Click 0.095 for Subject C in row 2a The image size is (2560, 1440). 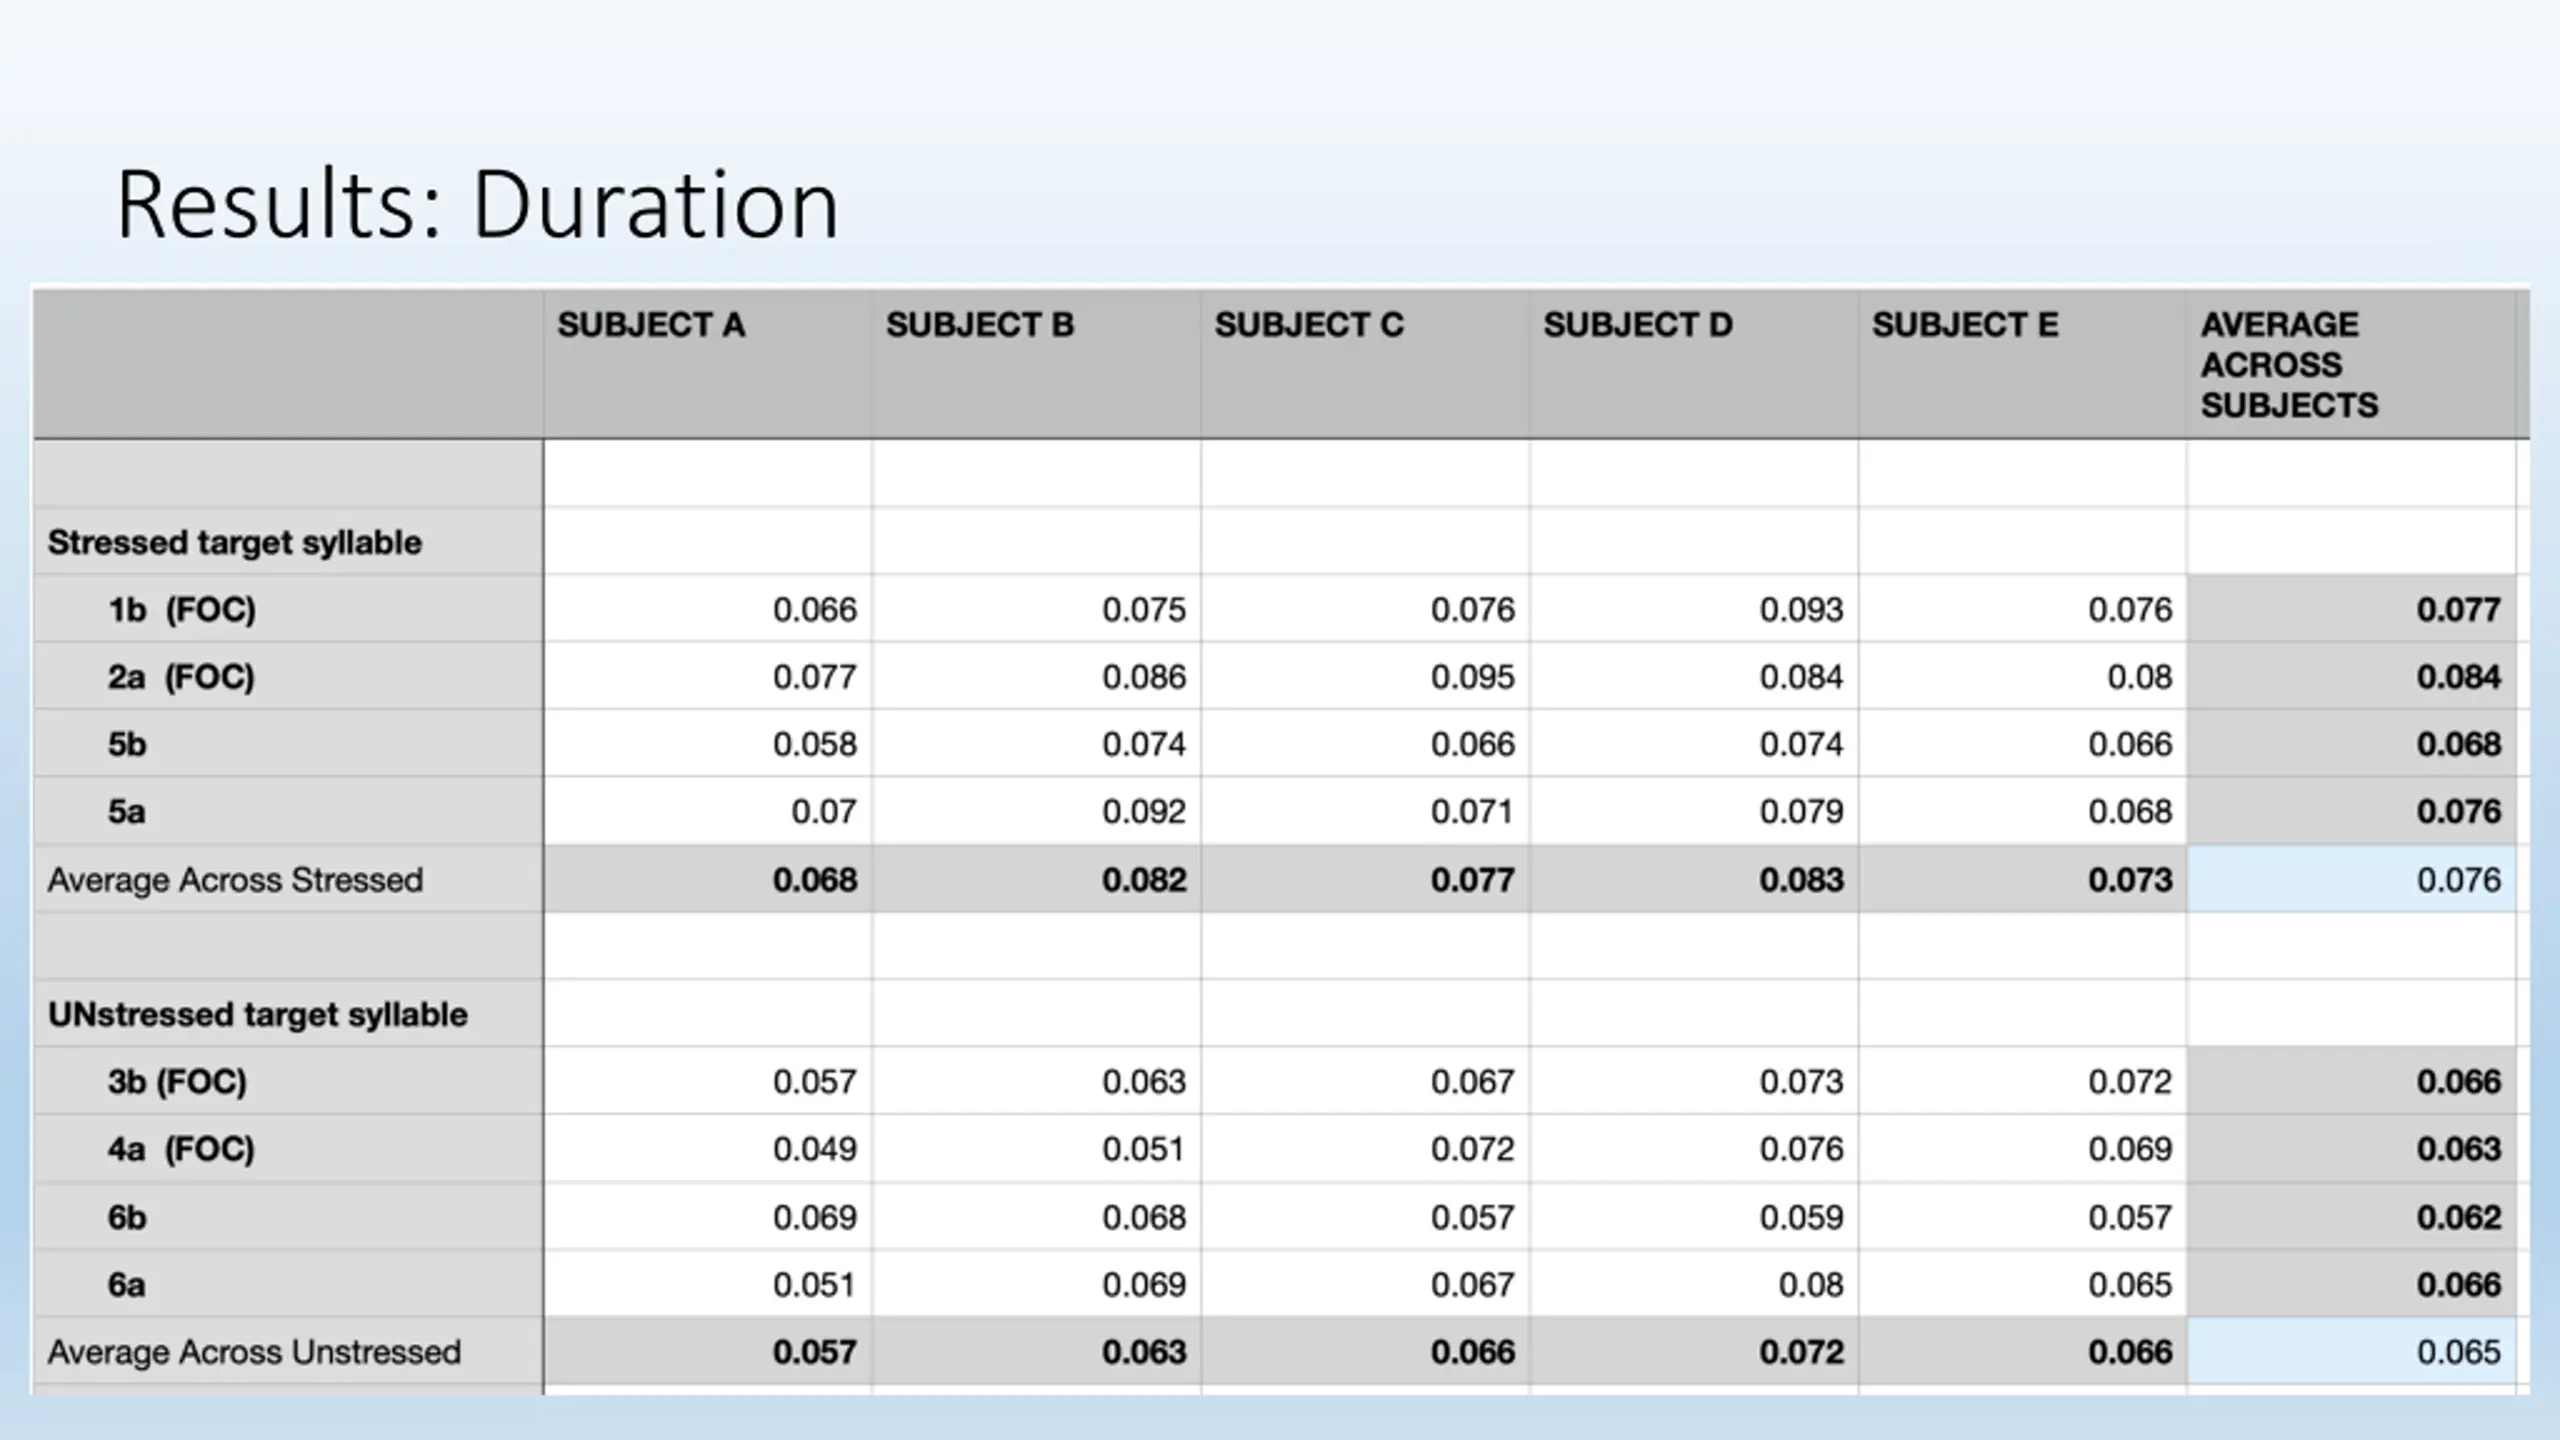1473,677
